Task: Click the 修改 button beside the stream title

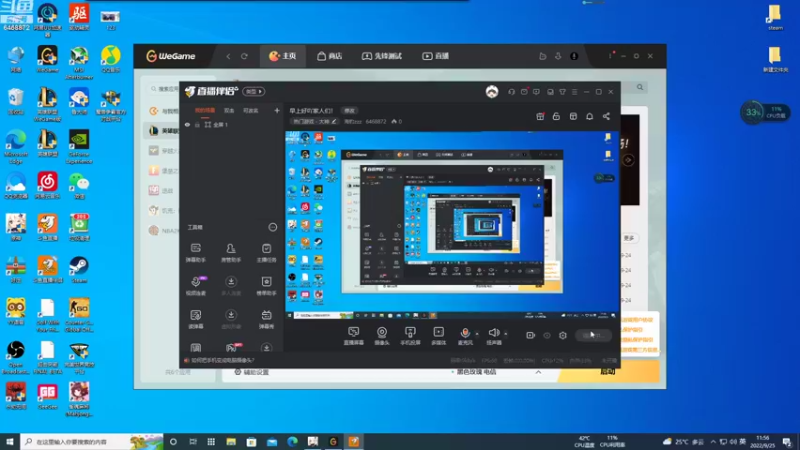Action: coord(349,110)
